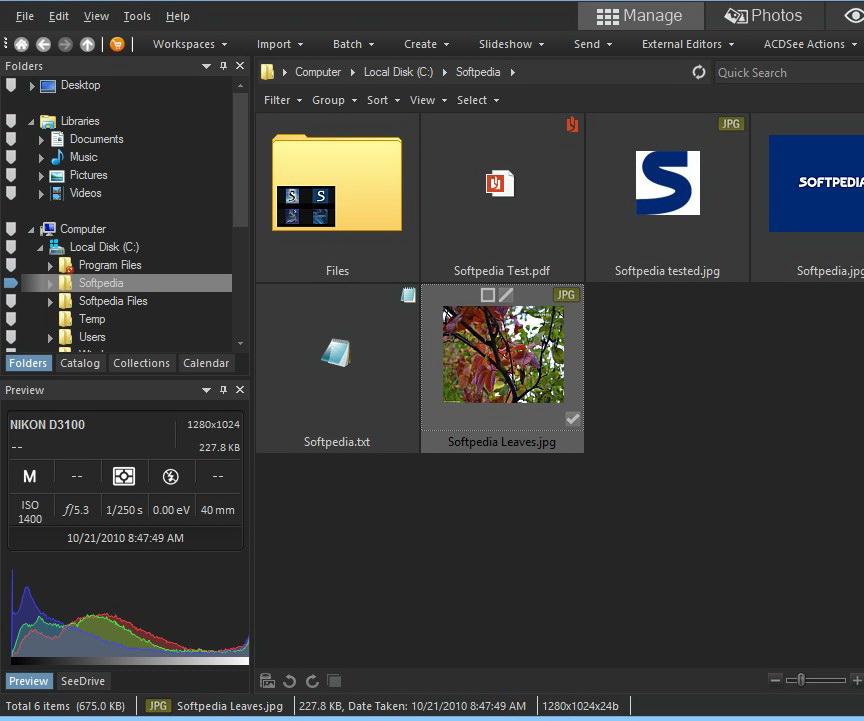The image size is (864, 721).
Task: Rotate left using bottom toolbar icon
Action: pos(289,681)
